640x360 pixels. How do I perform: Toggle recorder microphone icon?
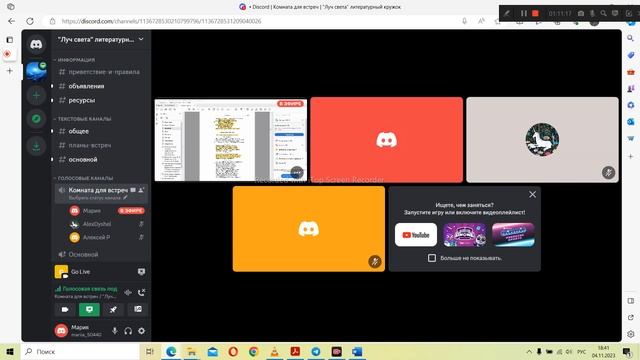(x=592, y=13)
